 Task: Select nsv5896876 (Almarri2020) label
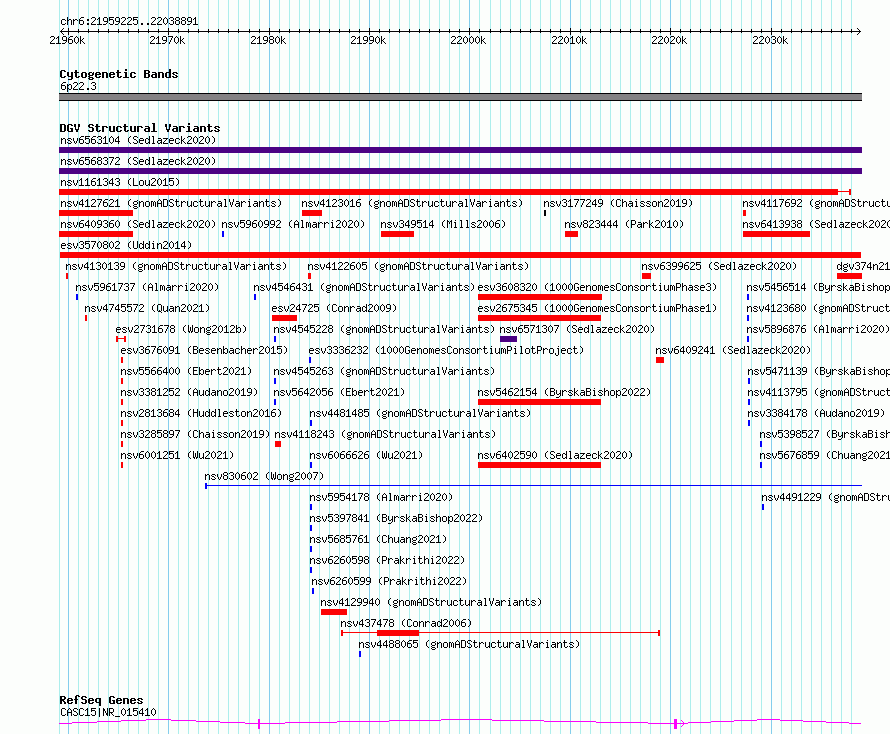coord(817,329)
